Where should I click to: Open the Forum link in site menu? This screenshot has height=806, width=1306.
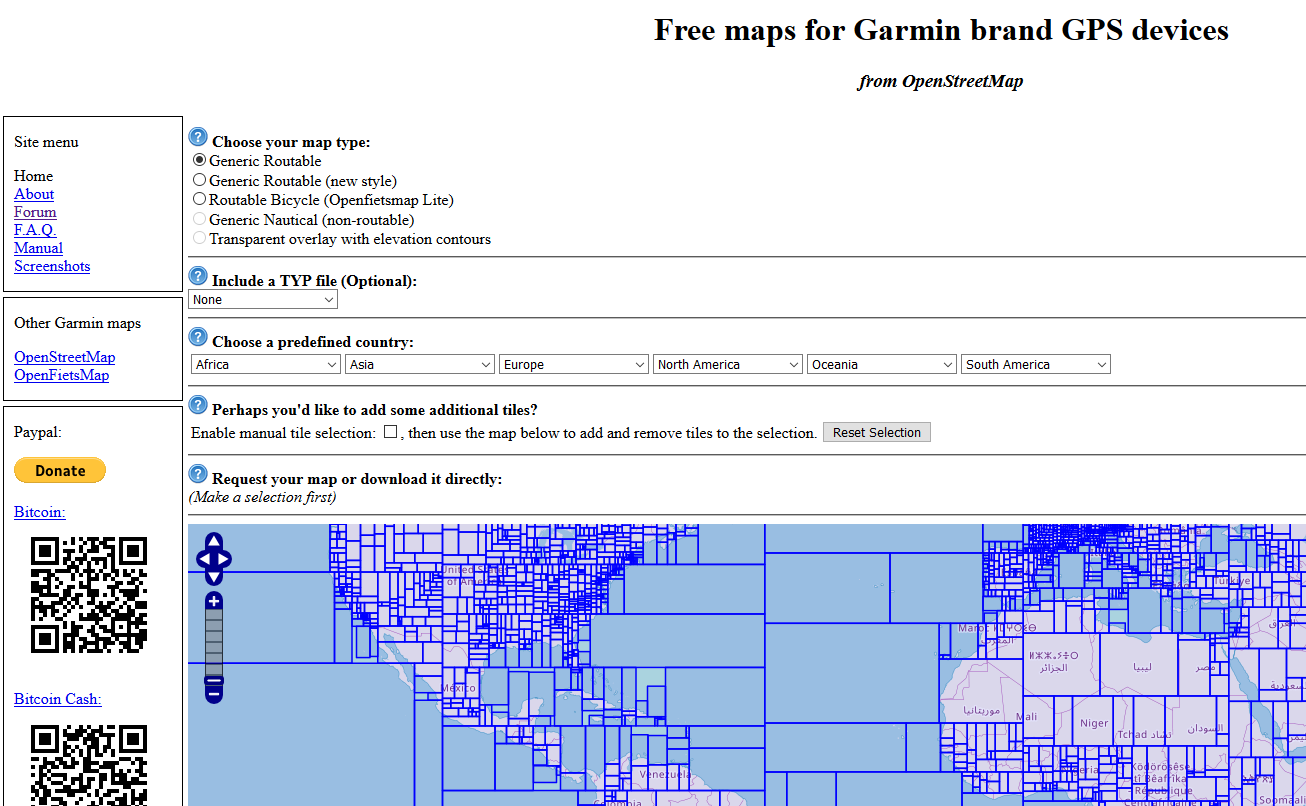coord(35,212)
